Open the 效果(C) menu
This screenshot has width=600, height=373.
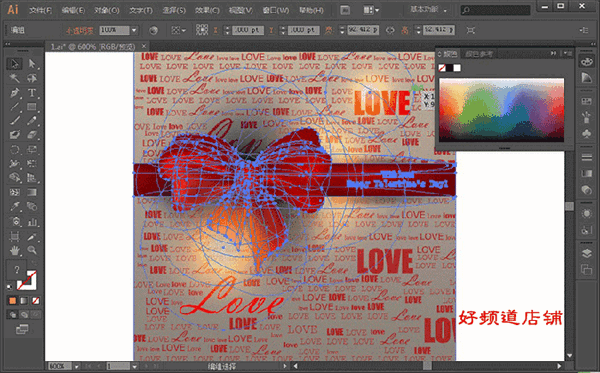207,10
